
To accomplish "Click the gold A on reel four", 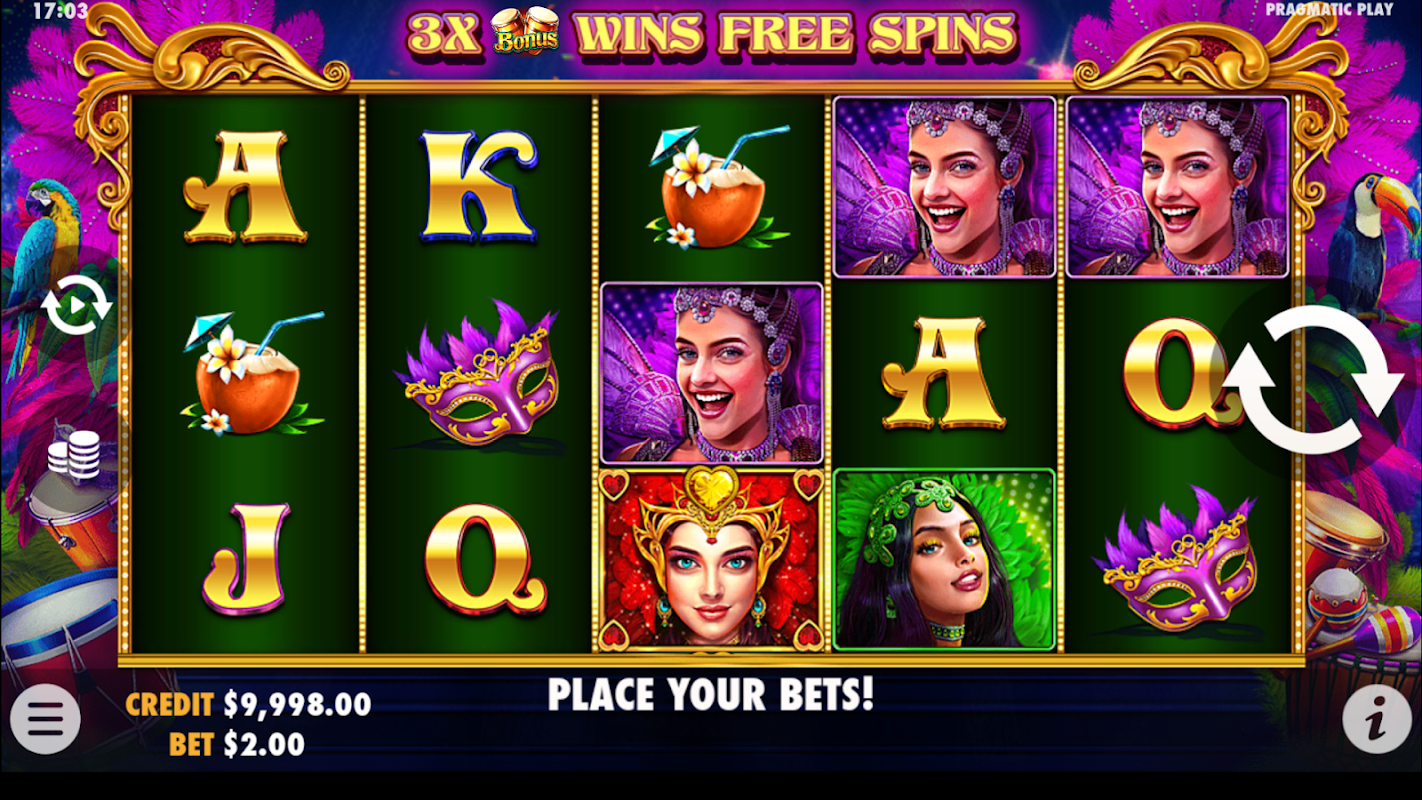I will tap(944, 373).
